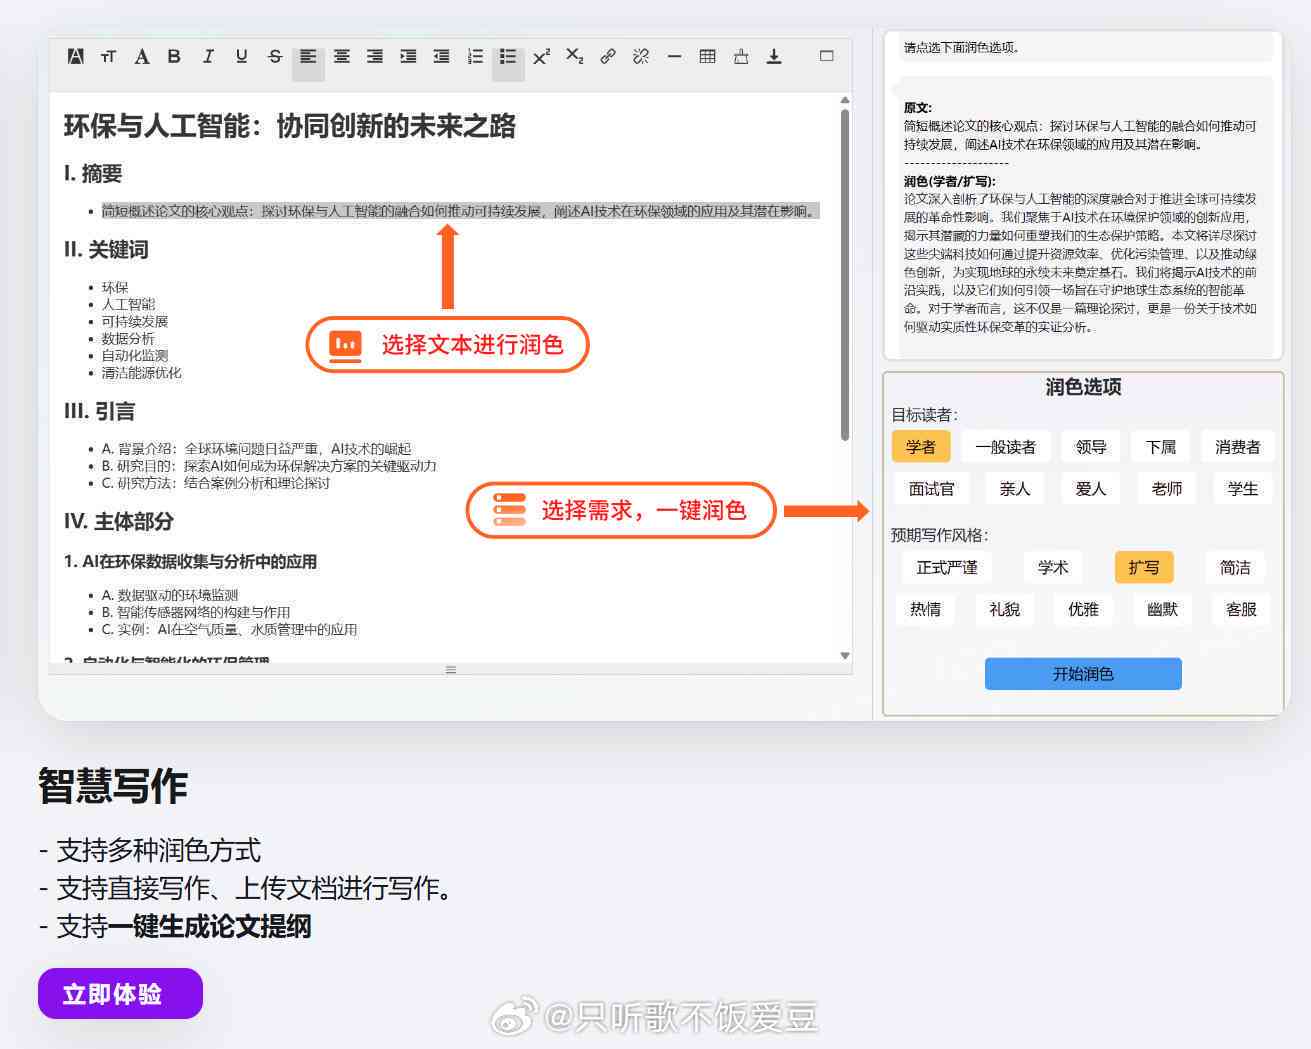
Task: Click the download/export icon
Action: point(774,57)
